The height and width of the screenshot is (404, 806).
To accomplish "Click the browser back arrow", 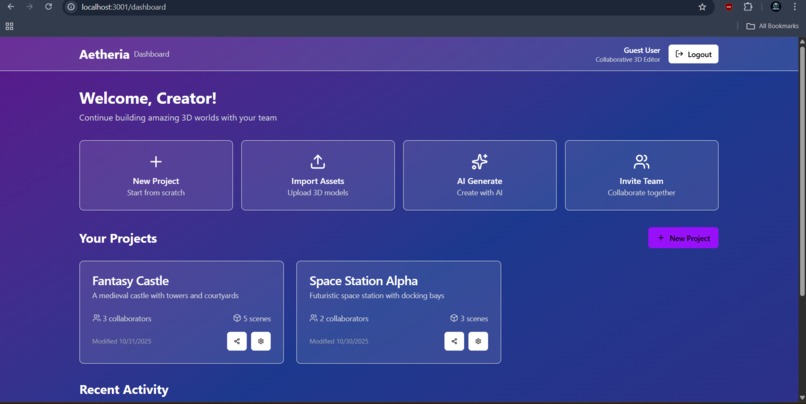I will point(10,7).
